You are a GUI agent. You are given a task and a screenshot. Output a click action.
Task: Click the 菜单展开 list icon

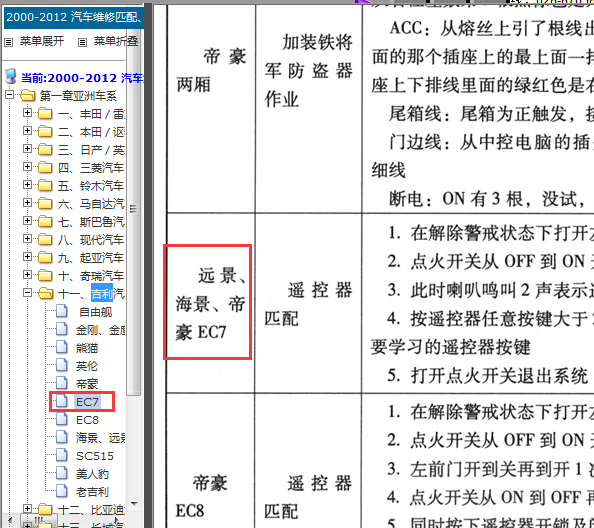[8, 42]
